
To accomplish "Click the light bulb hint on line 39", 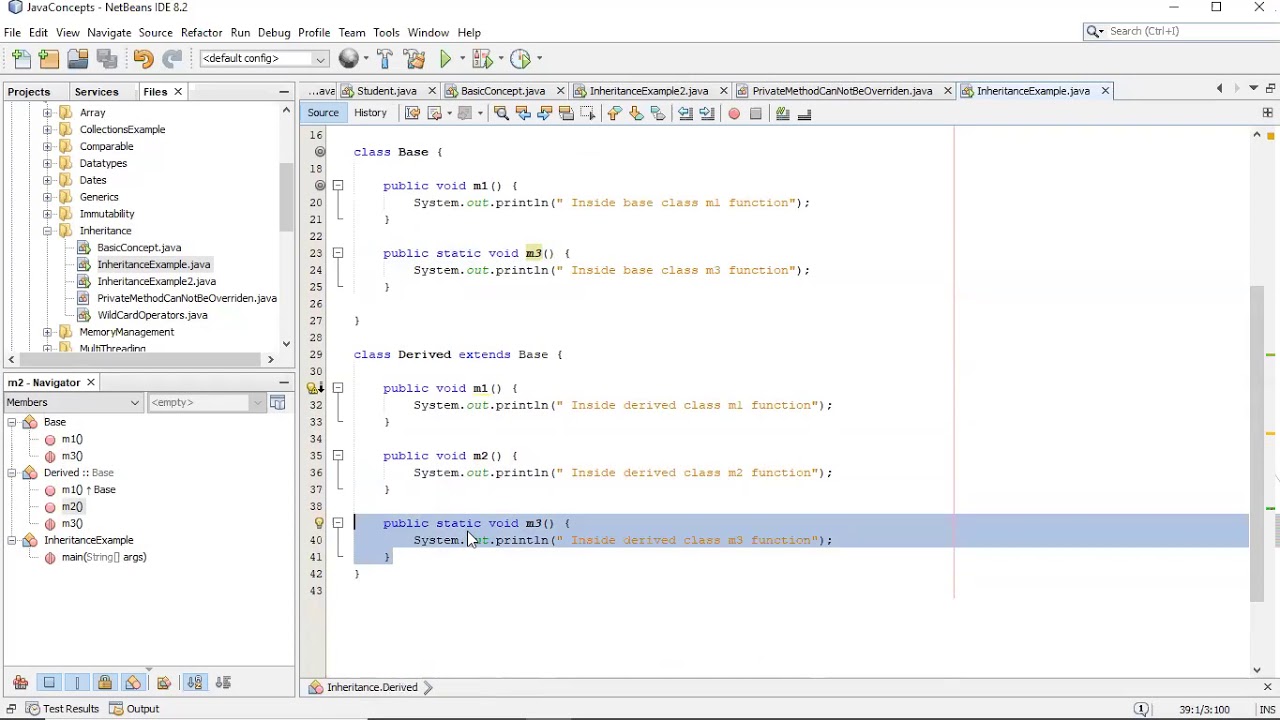I will pos(319,523).
